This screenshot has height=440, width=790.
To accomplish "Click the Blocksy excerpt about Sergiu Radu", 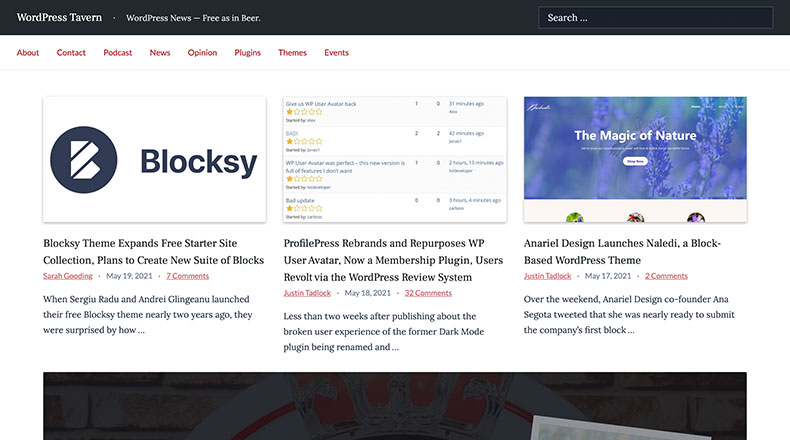I will coord(148,315).
